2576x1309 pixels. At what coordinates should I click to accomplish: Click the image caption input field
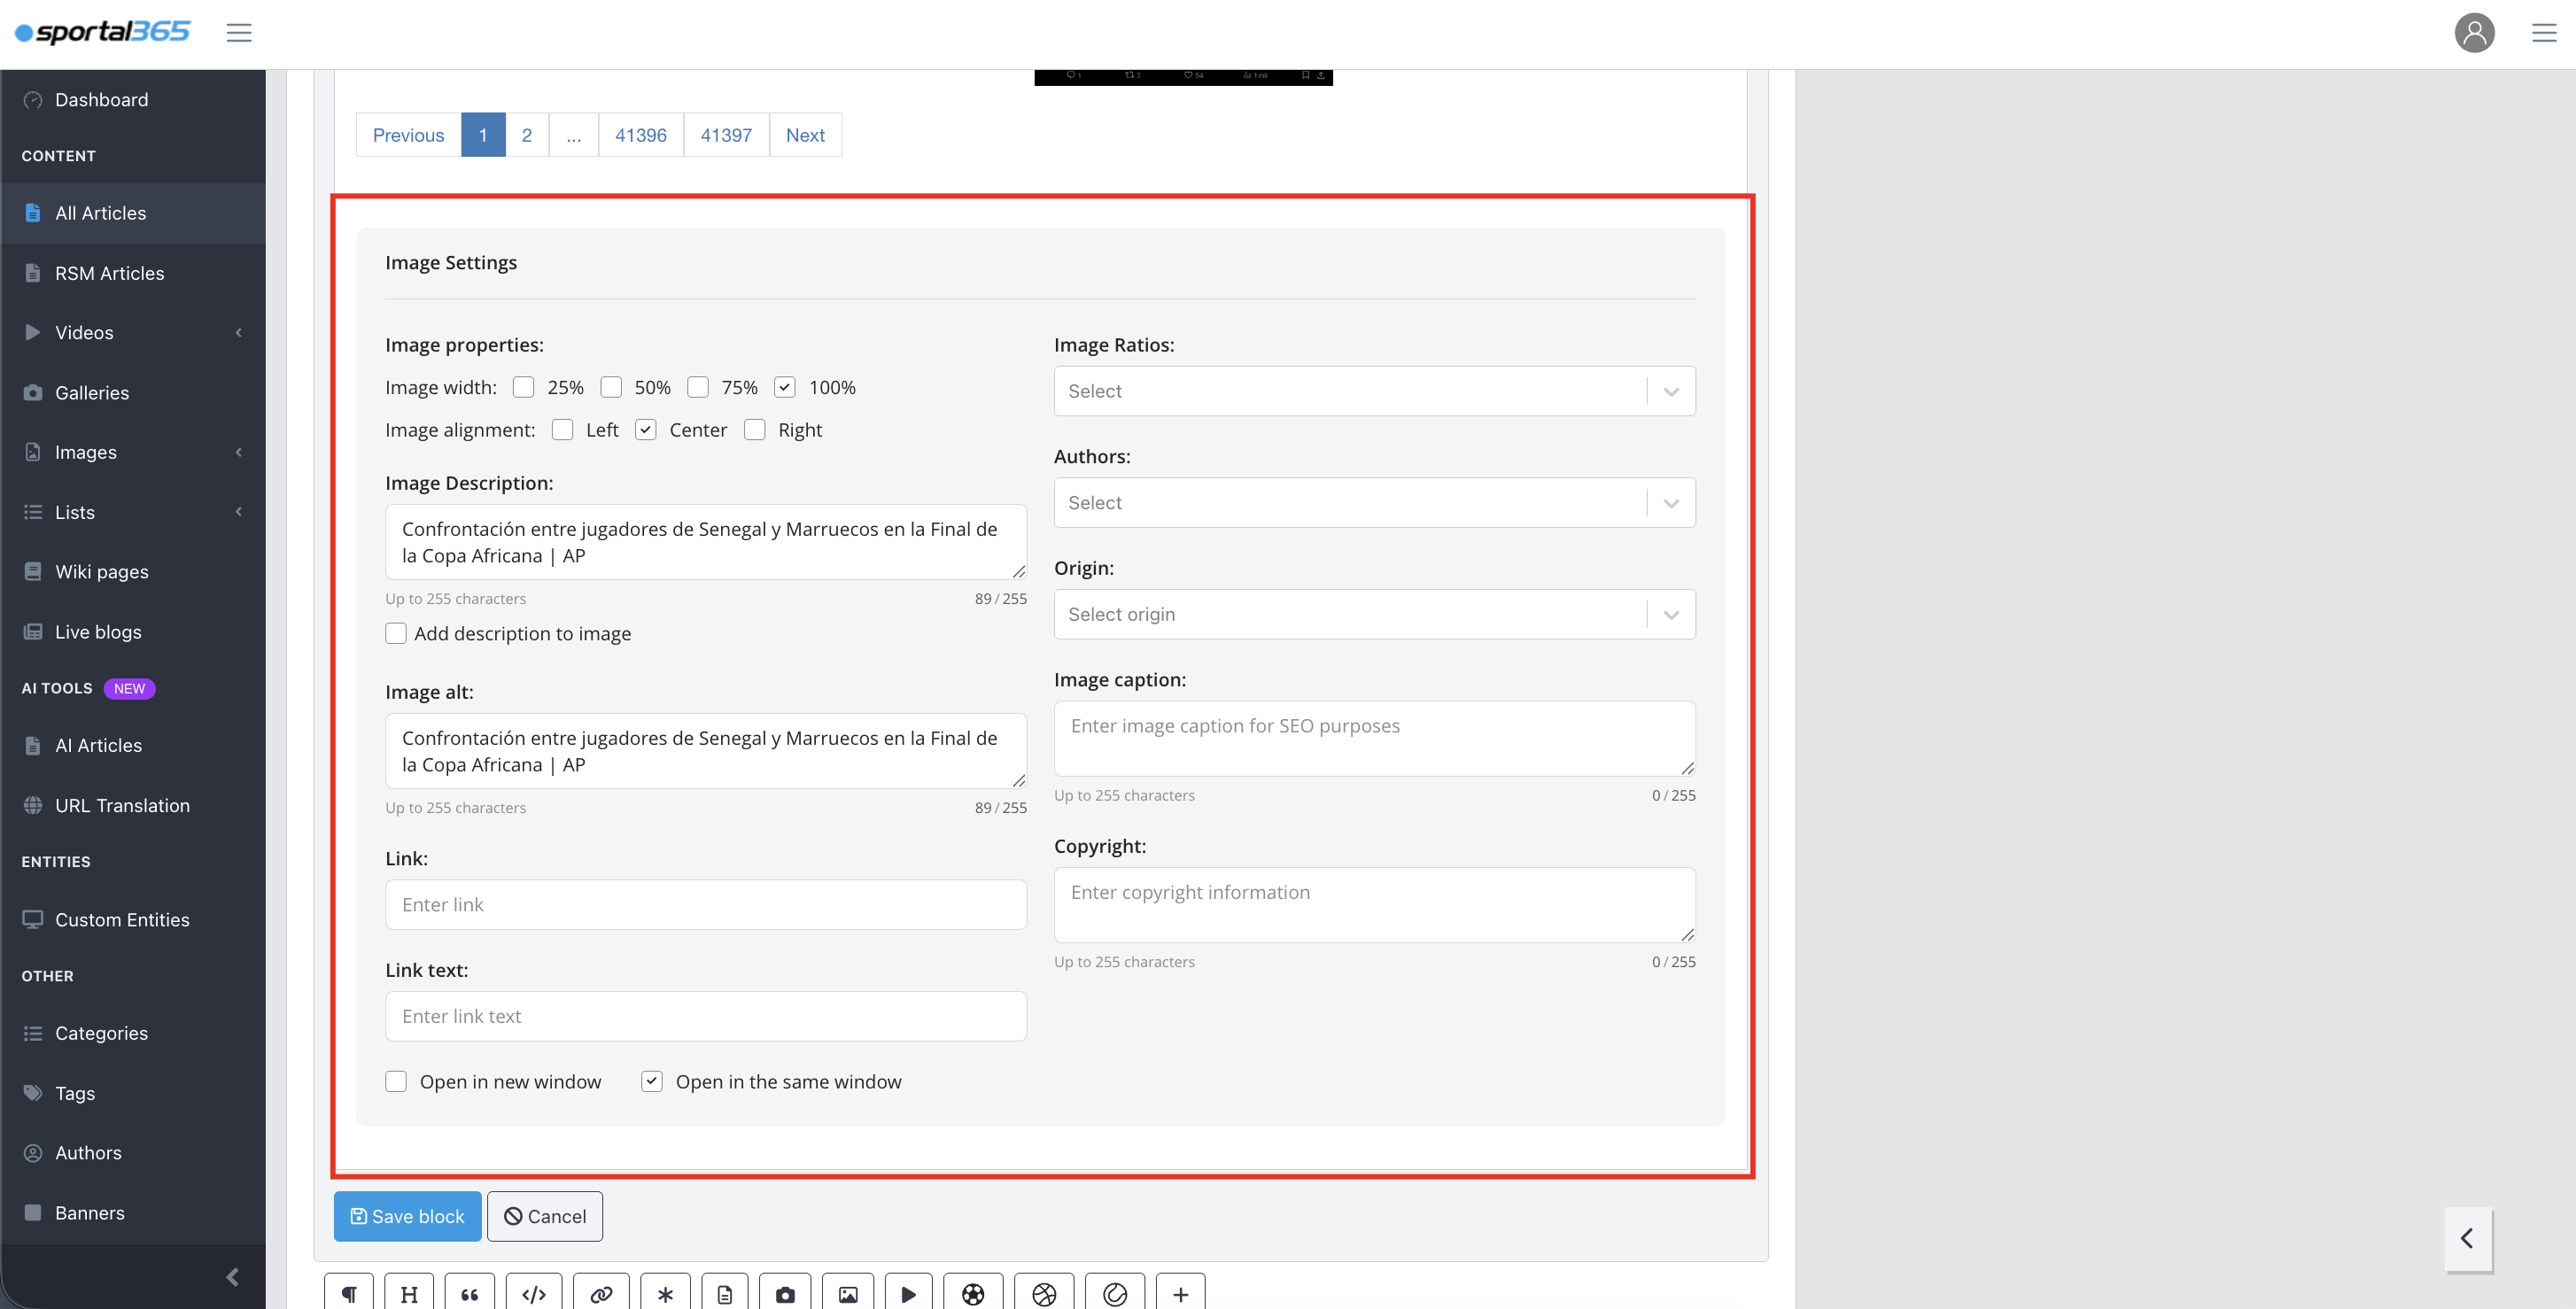point(1374,738)
